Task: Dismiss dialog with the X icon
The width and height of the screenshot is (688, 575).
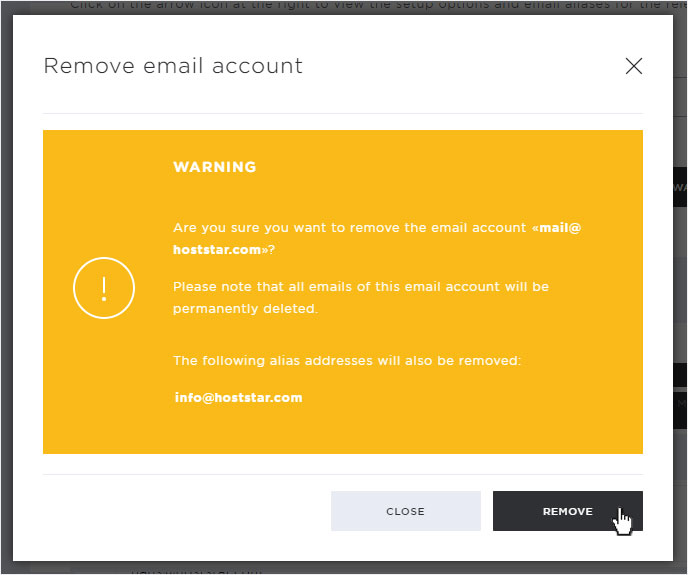Action: (634, 66)
